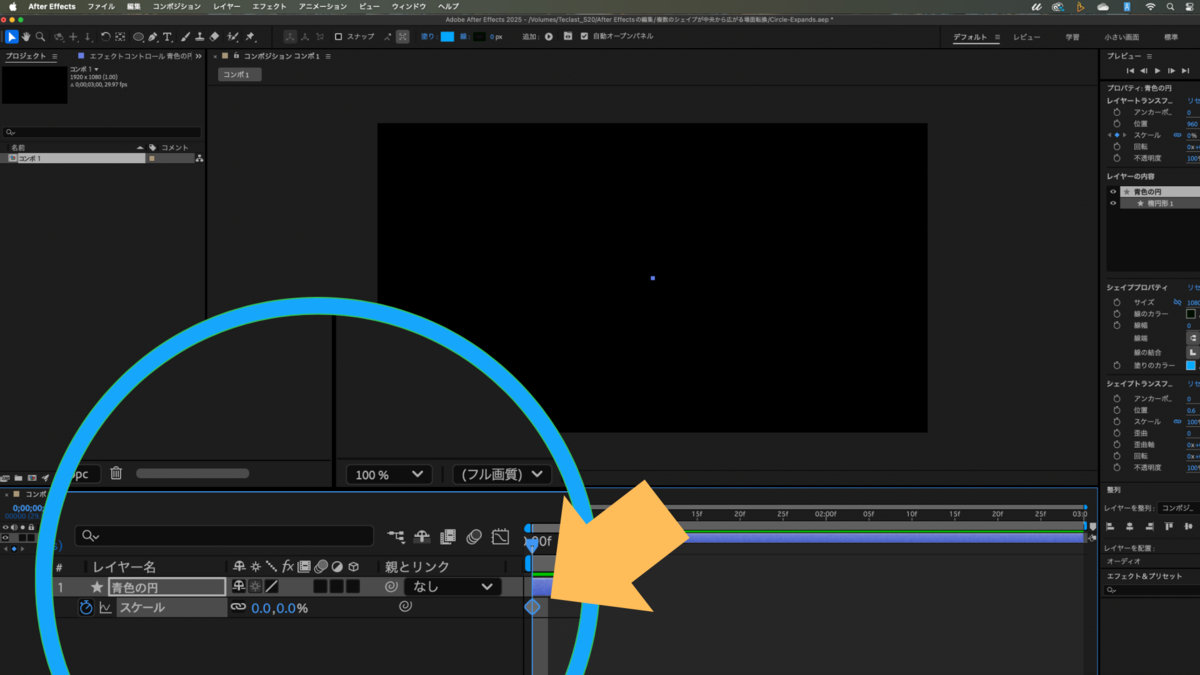
Task: Click the frame blending icon in timeline header
Action: point(448,537)
